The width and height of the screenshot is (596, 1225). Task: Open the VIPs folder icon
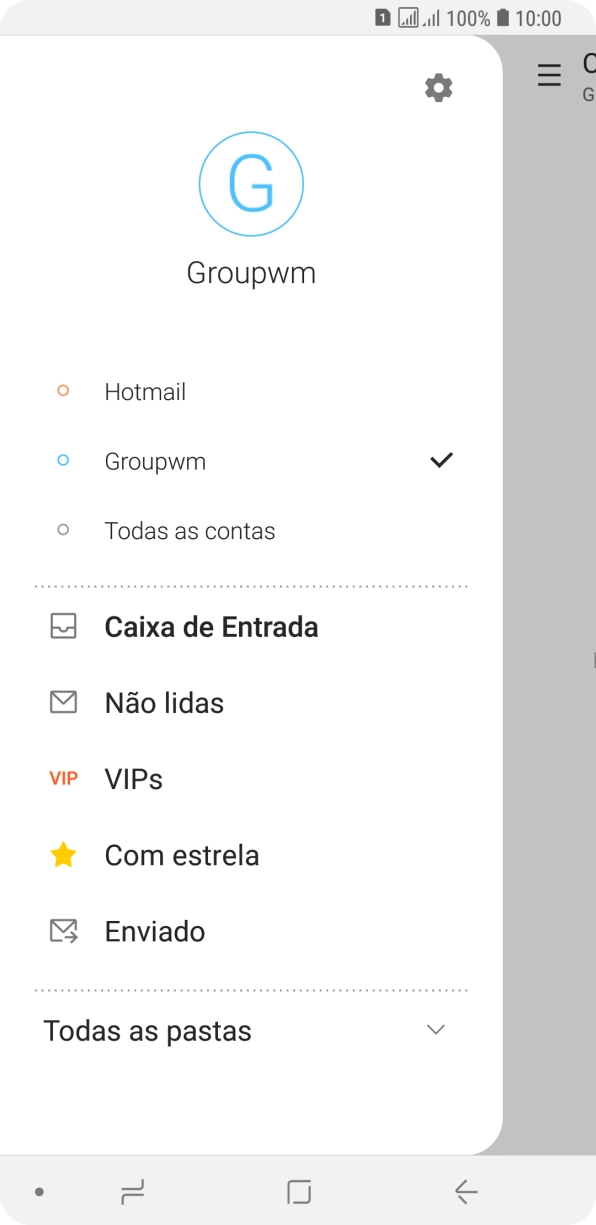63,778
